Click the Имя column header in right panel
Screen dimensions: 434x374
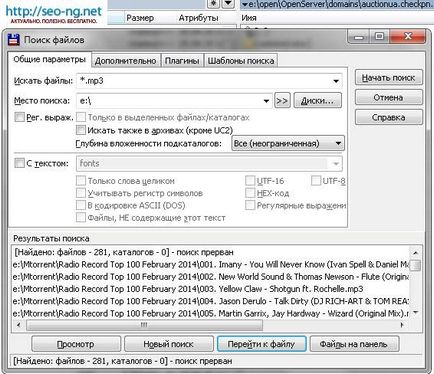249,18
